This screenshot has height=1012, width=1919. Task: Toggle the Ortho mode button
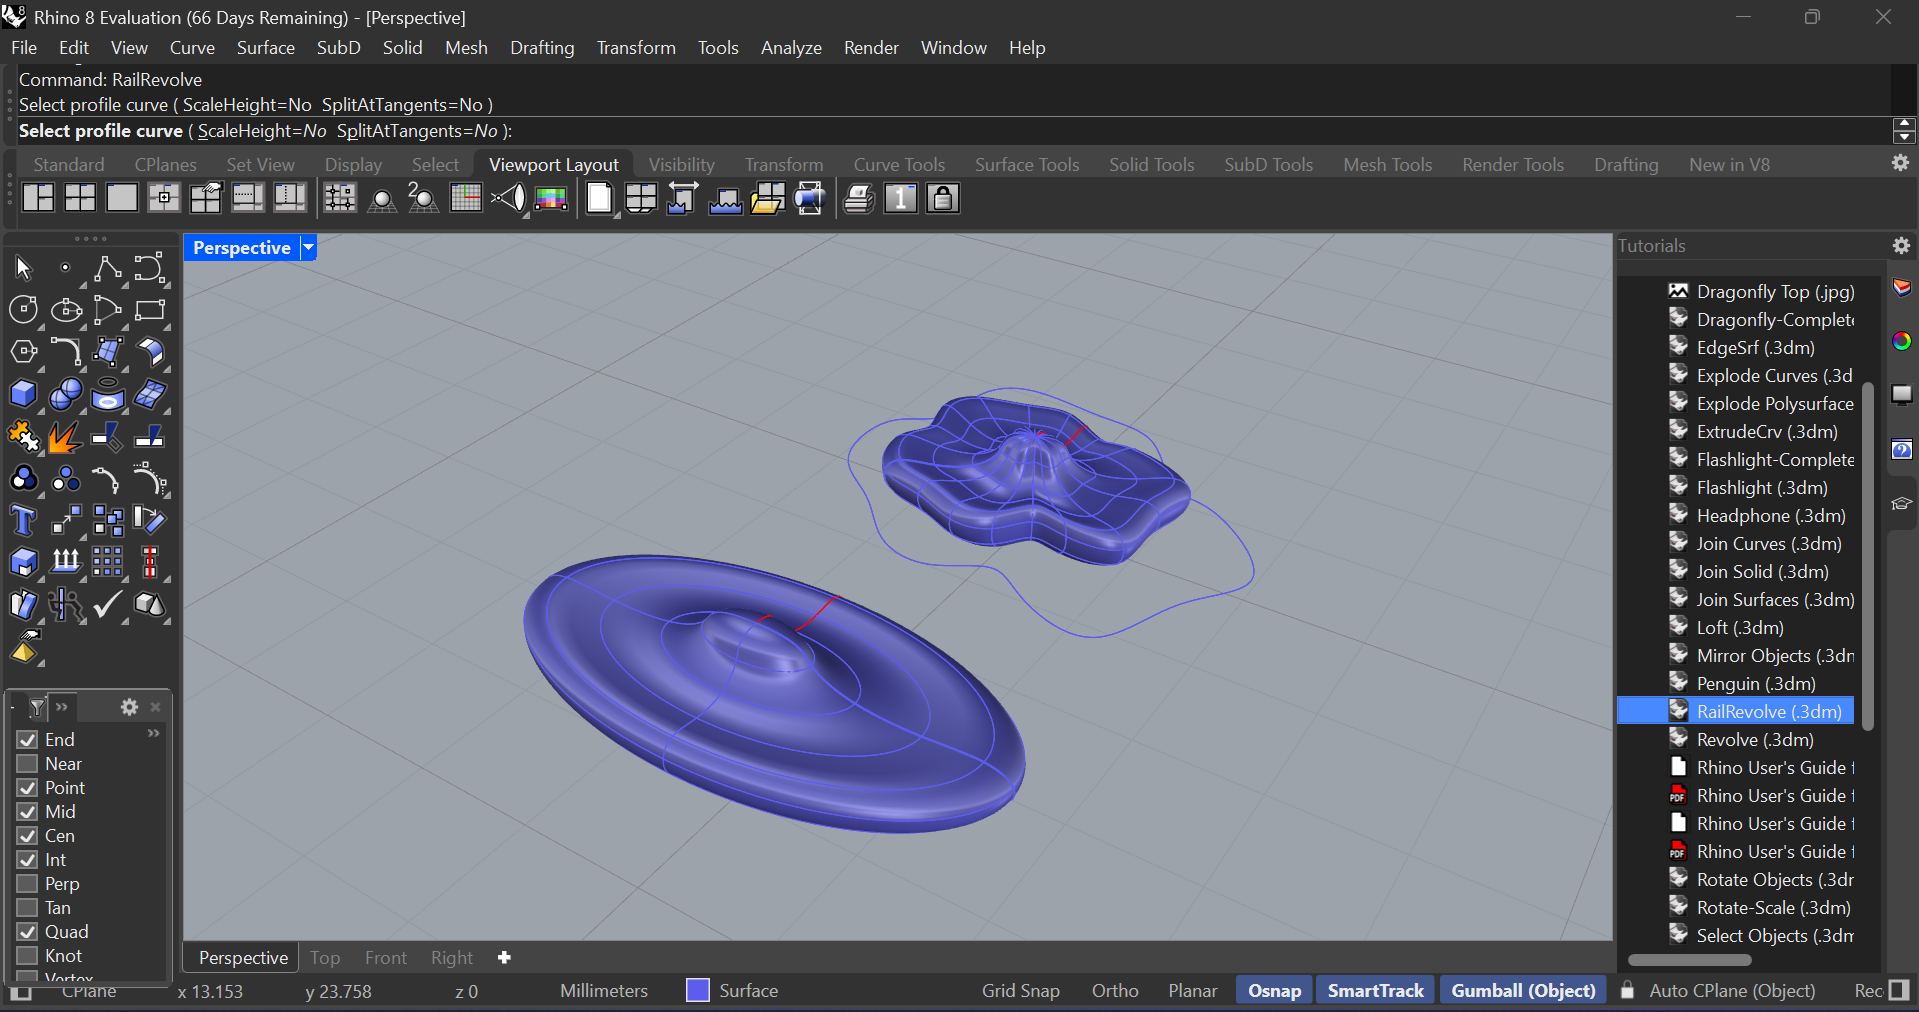tap(1114, 991)
